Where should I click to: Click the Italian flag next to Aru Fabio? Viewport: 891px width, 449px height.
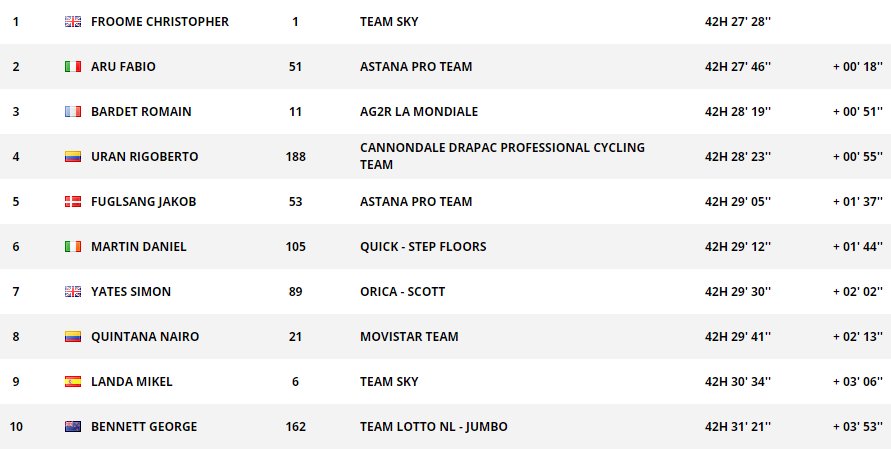(72, 67)
